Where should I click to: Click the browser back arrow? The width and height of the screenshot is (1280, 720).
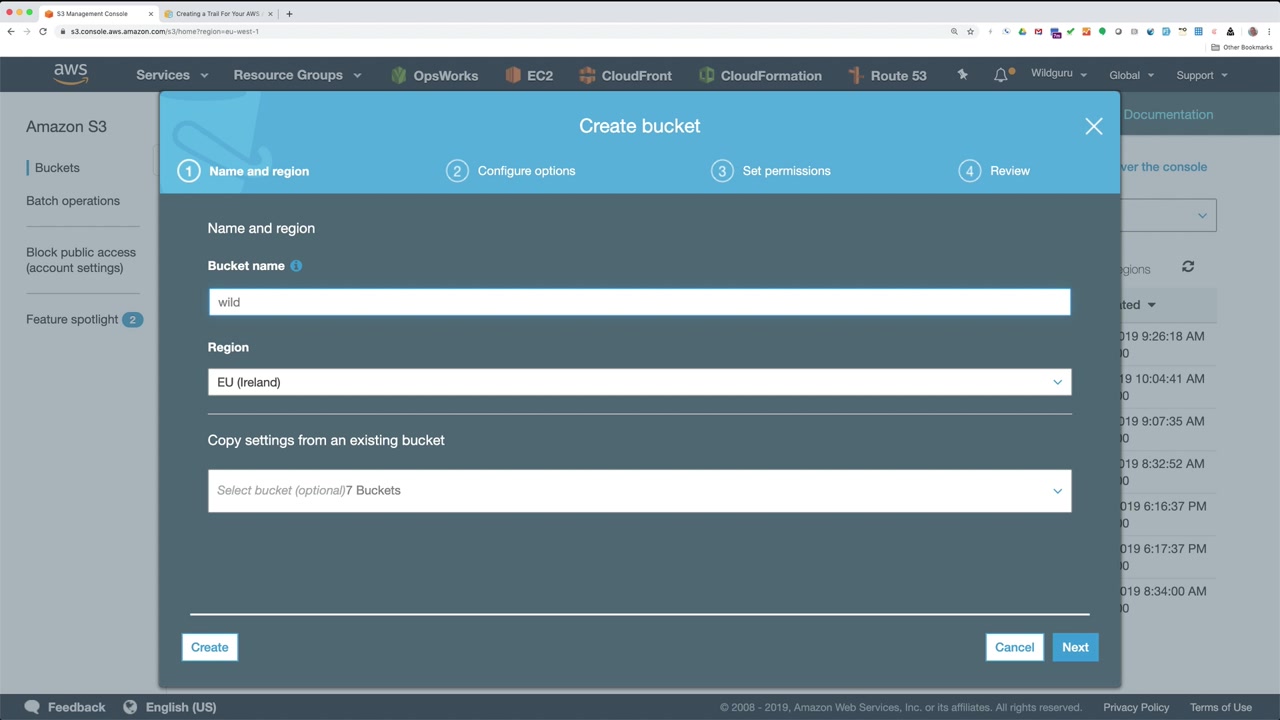pyautogui.click(x=11, y=31)
